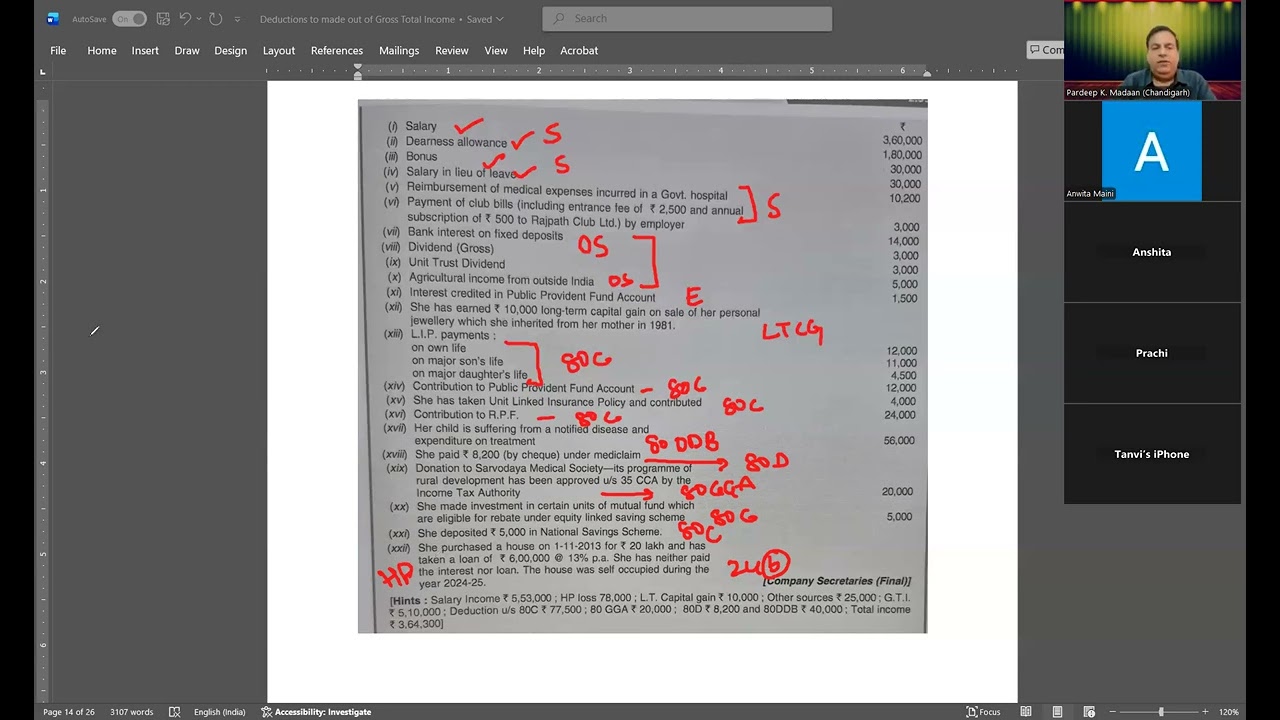Switch to Web Layout view icon
Viewport: 1280px width, 720px height.
(x=1089, y=712)
